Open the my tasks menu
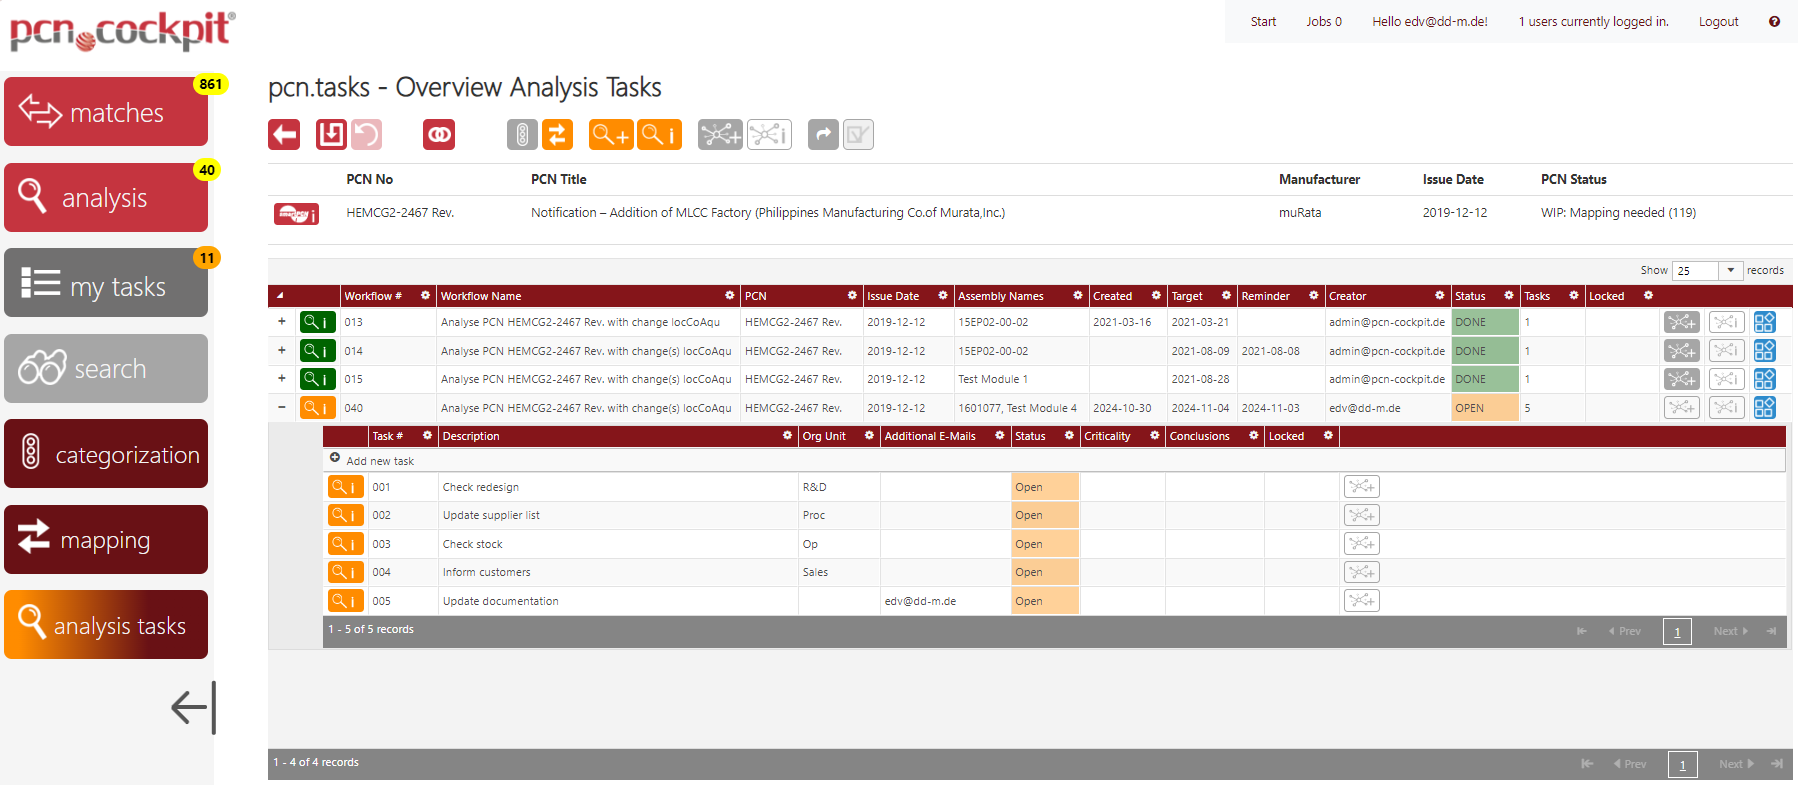Screen dimensions: 1798x785 106,284
